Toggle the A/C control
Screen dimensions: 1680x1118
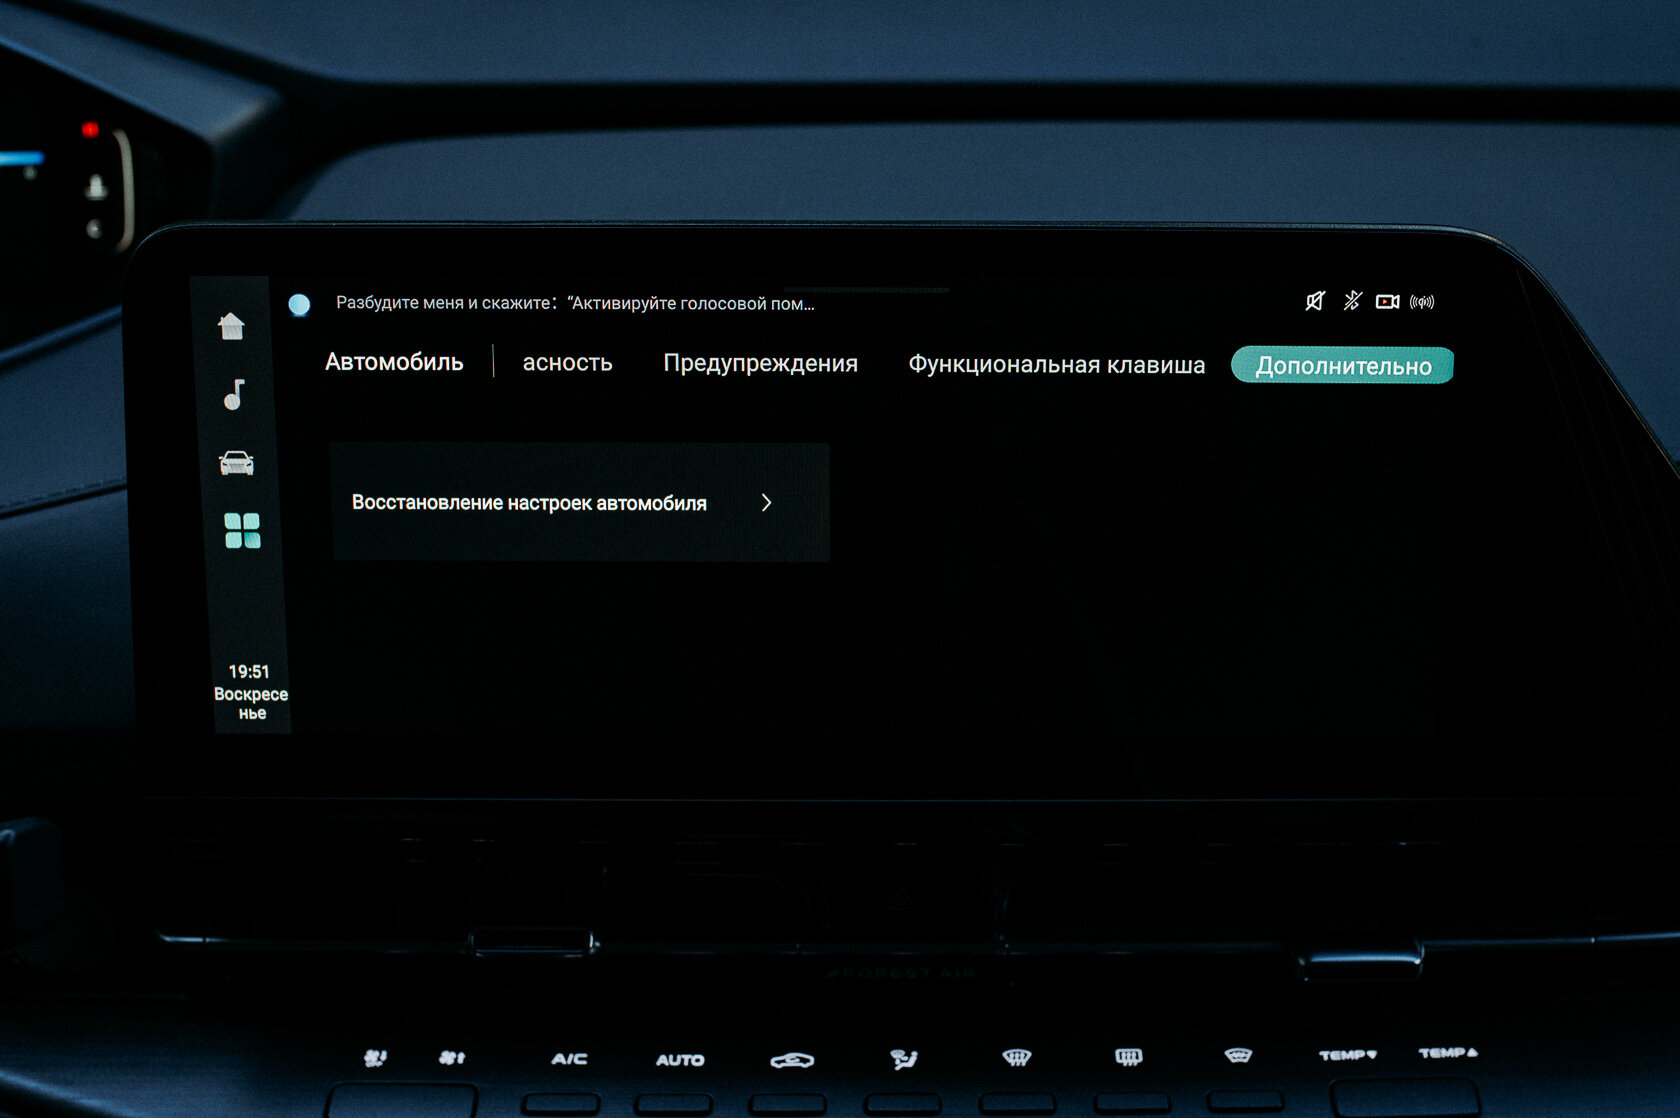click(569, 1058)
